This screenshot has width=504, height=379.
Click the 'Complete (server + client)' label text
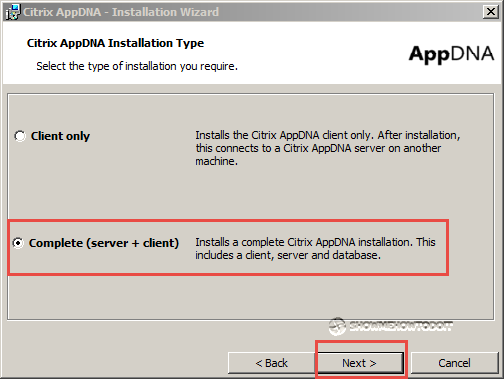pos(104,243)
